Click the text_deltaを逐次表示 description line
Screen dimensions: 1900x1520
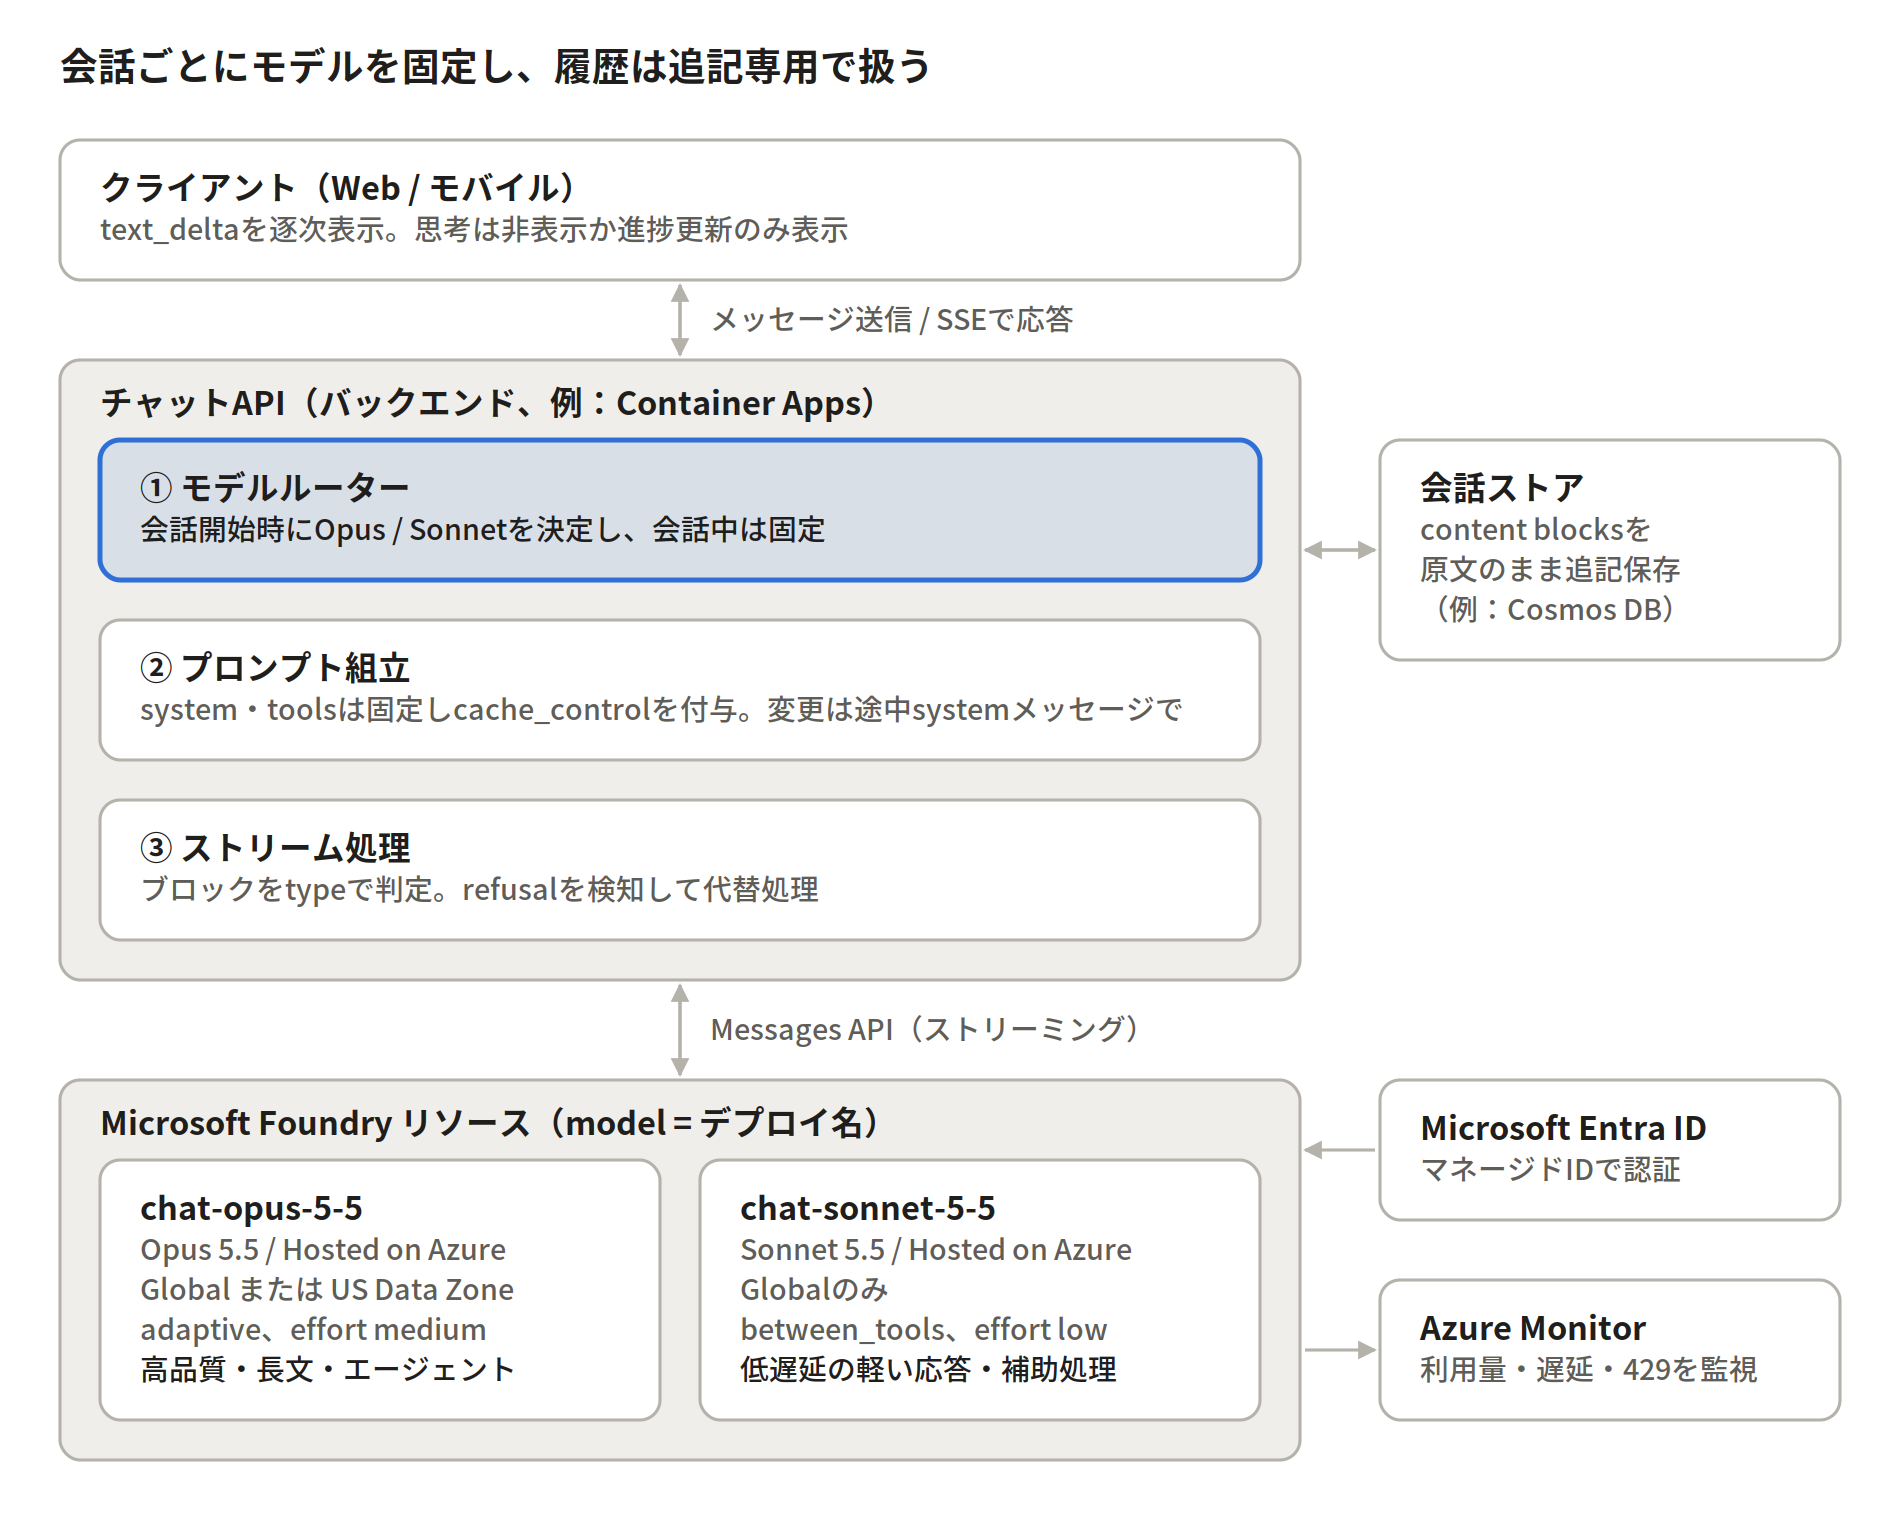tap(474, 230)
